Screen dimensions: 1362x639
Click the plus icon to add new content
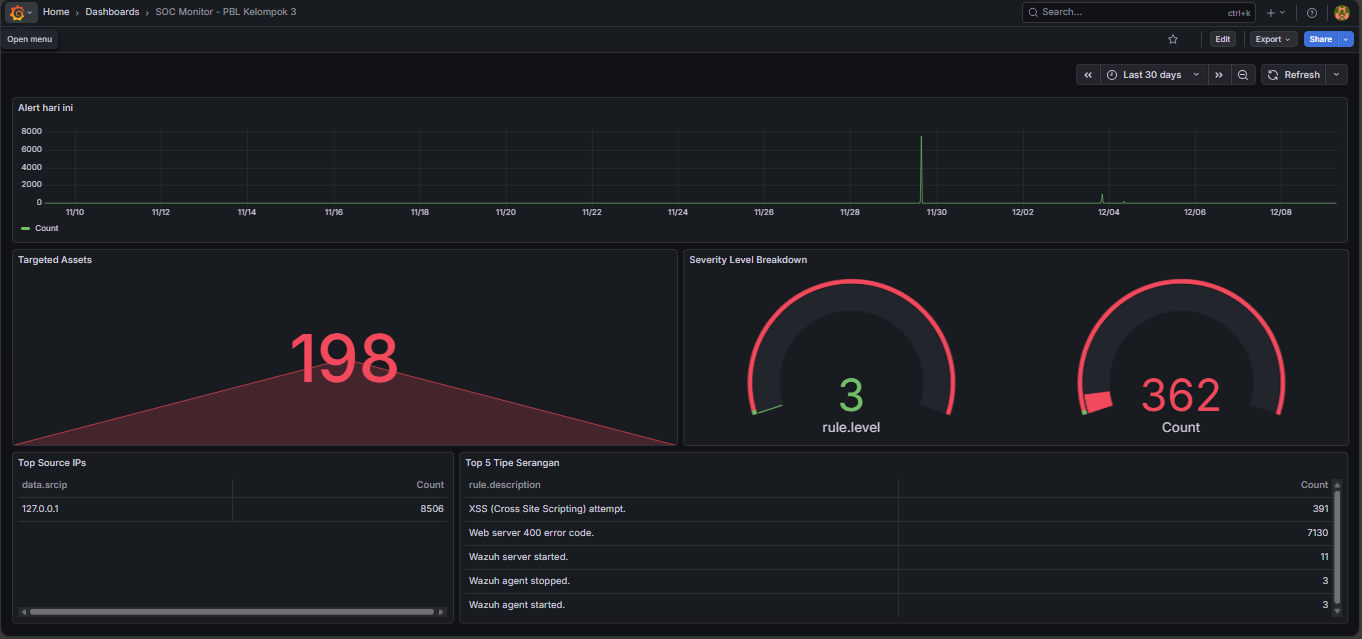(x=1270, y=12)
